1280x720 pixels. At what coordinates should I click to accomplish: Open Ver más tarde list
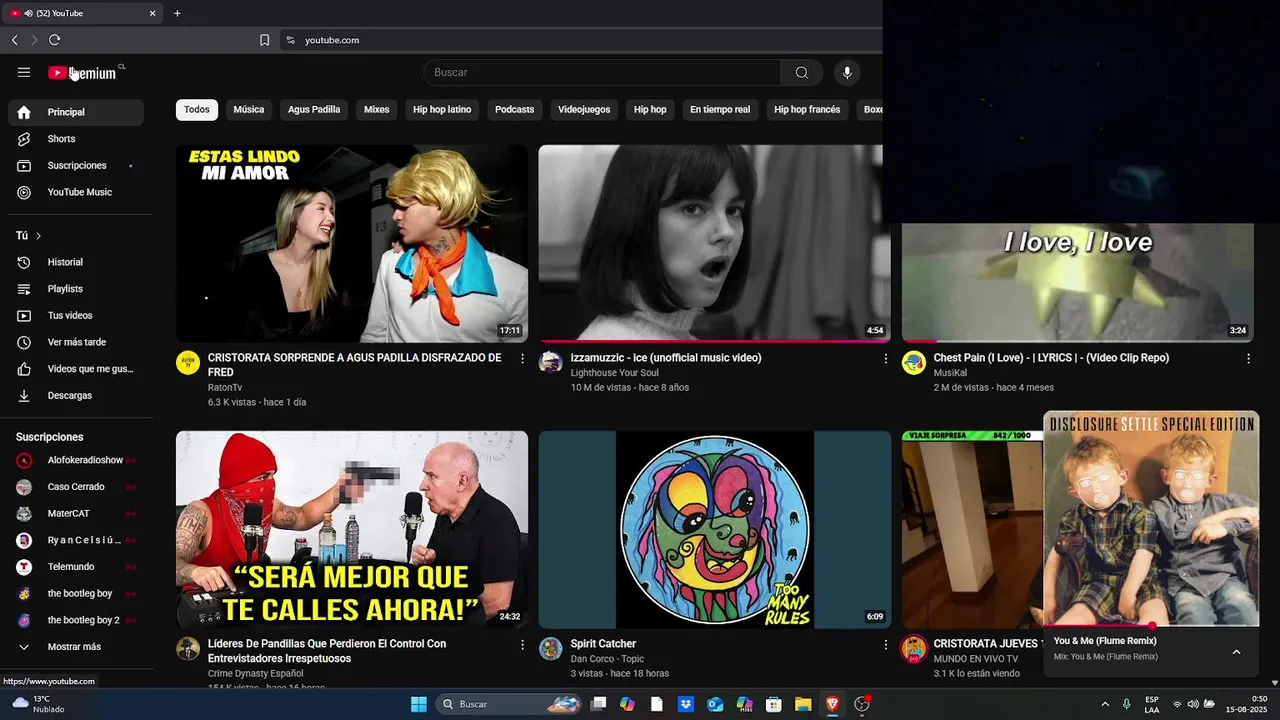[x=76, y=342]
